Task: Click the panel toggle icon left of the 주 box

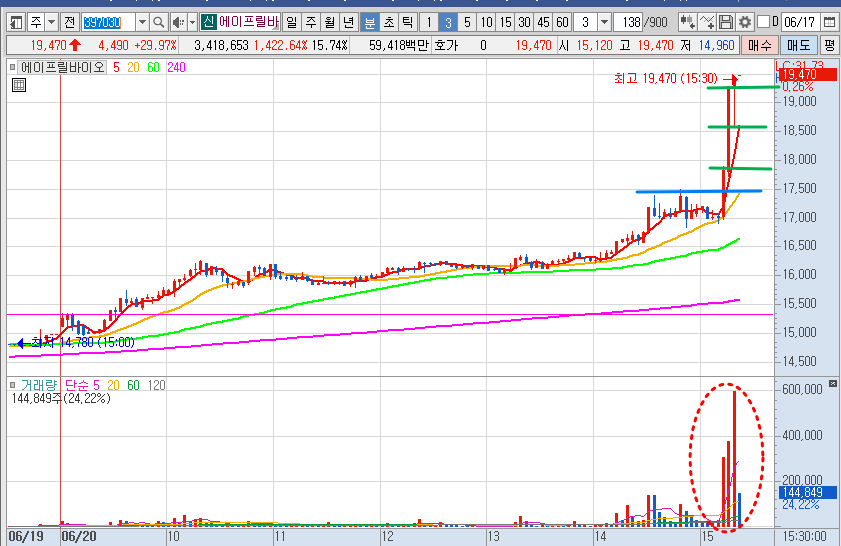Action: click(17, 23)
